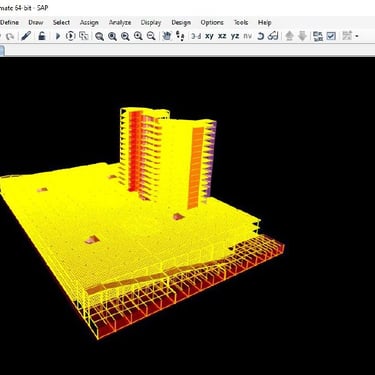The width and height of the screenshot is (375, 375).
Task: Open the Tools menu
Action: point(241,23)
